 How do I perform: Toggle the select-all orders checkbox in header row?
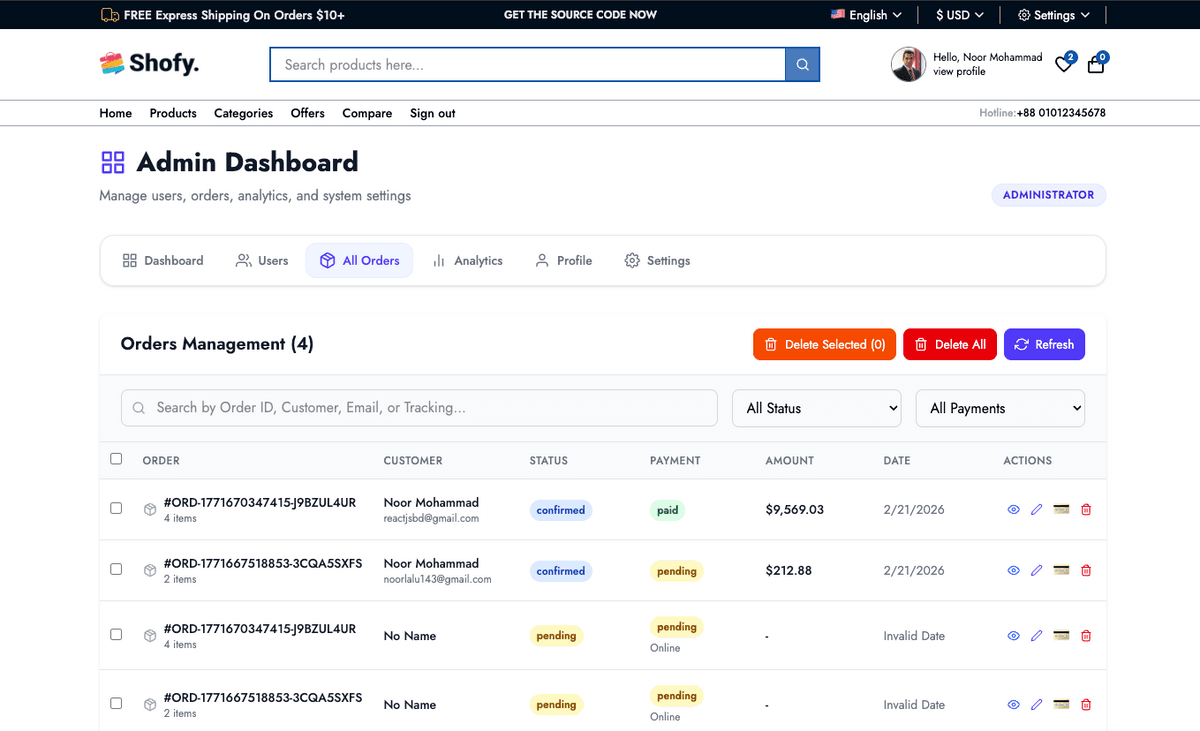click(x=116, y=459)
